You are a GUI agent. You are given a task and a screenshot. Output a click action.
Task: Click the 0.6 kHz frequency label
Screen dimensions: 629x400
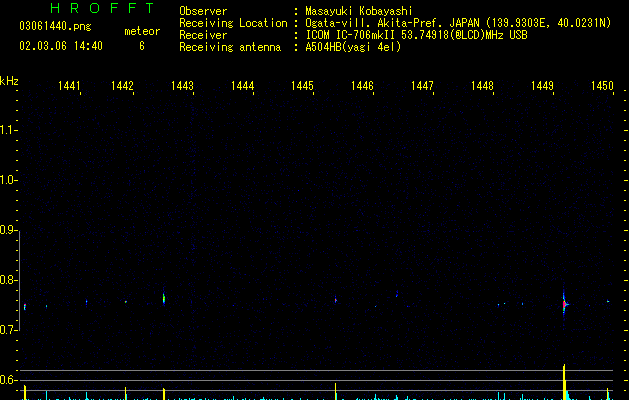(7, 380)
